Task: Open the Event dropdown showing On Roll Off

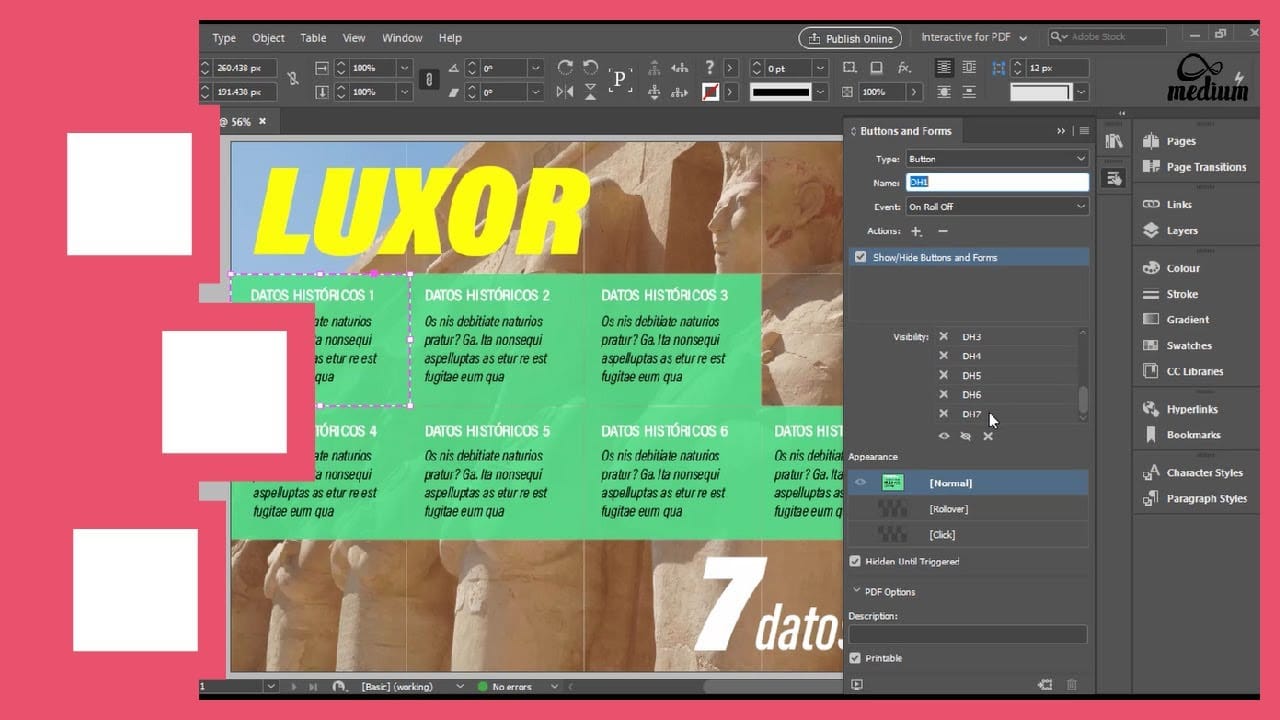Action: (997, 207)
